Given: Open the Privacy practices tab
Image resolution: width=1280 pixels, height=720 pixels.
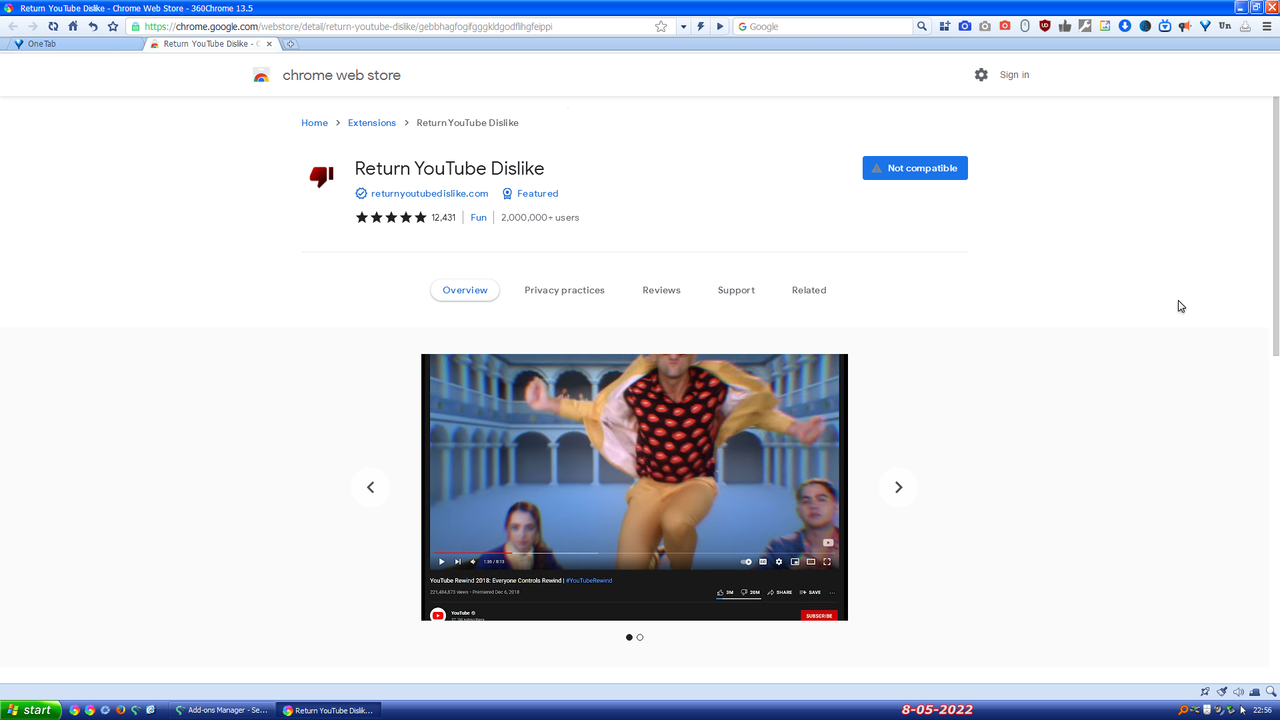Looking at the screenshot, I should point(564,290).
